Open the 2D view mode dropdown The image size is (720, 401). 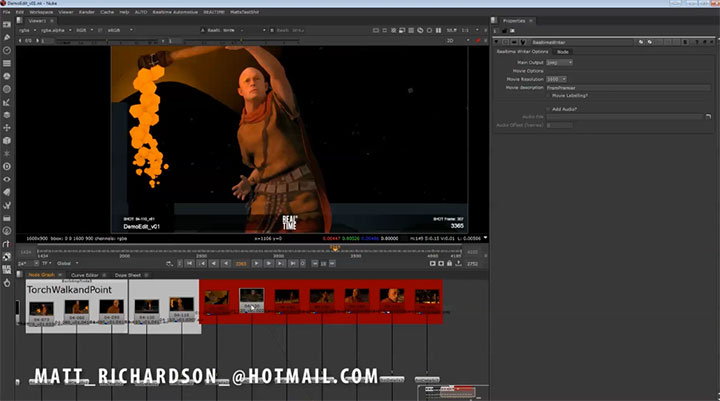coord(458,41)
